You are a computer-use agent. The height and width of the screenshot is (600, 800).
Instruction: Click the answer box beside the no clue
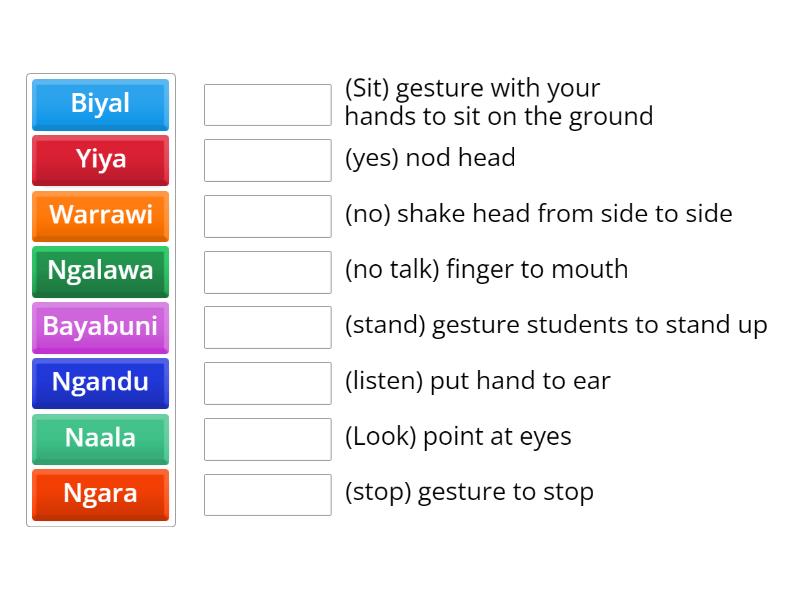coord(267,214)
